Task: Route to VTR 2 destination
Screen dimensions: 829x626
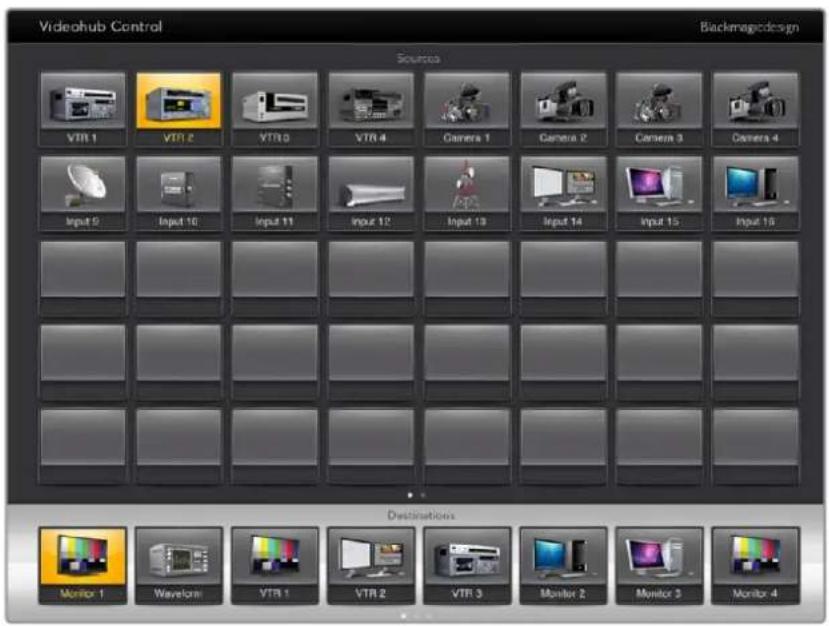Action: [371, 565]
